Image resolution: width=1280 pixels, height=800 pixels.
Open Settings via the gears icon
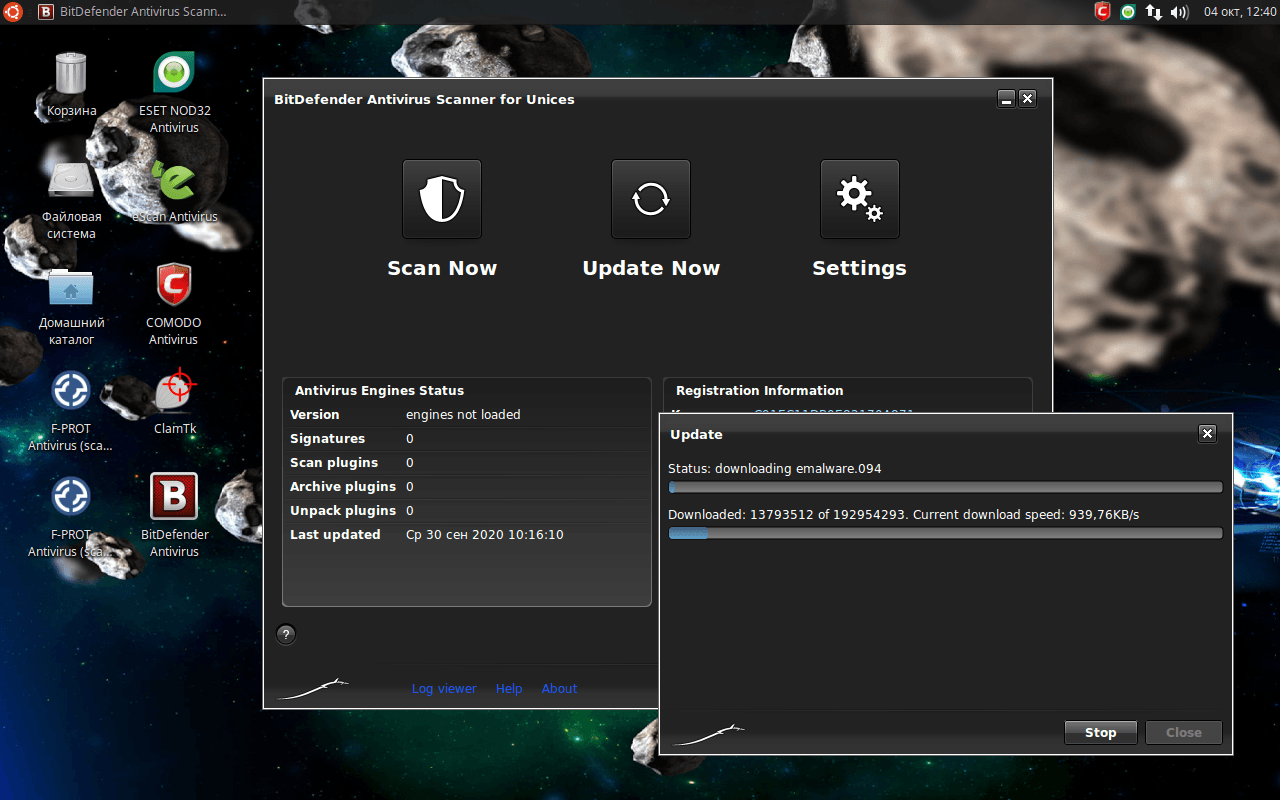pos(860,199)
